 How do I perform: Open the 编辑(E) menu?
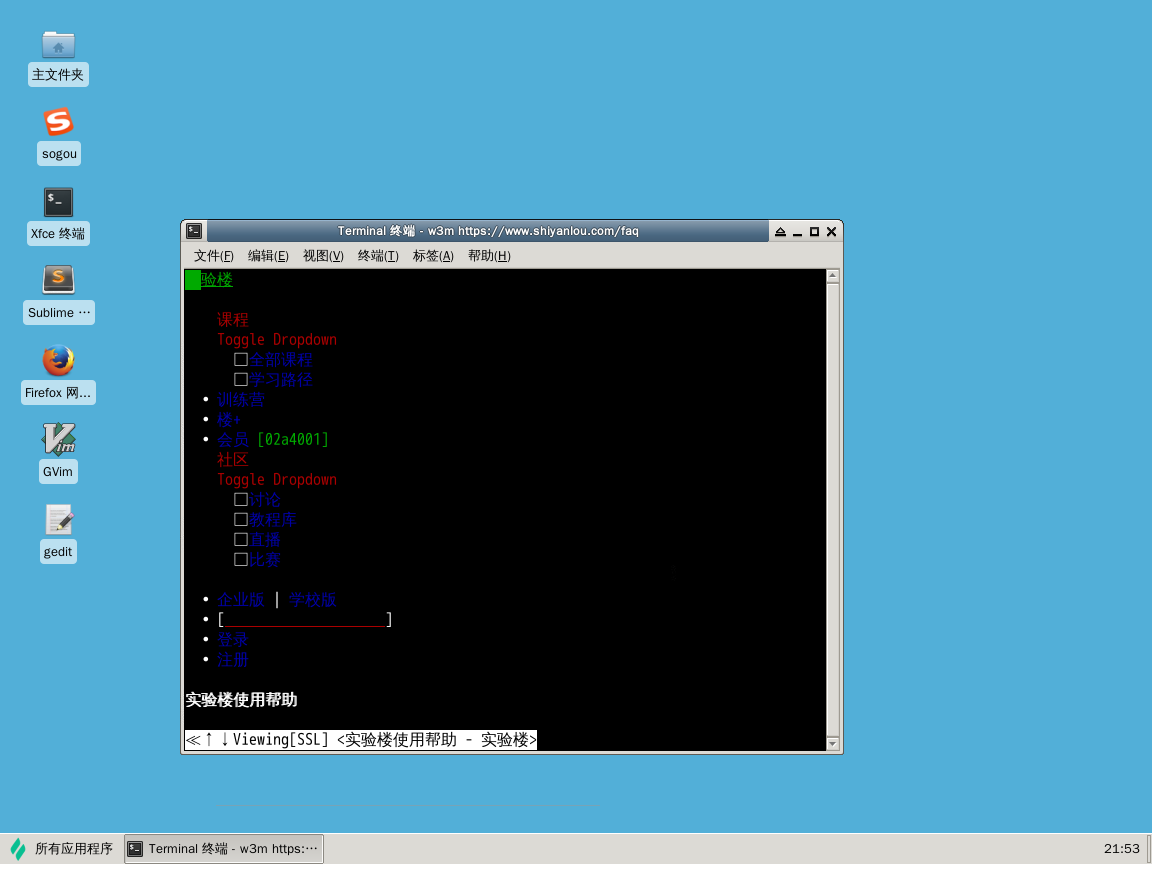268,256
